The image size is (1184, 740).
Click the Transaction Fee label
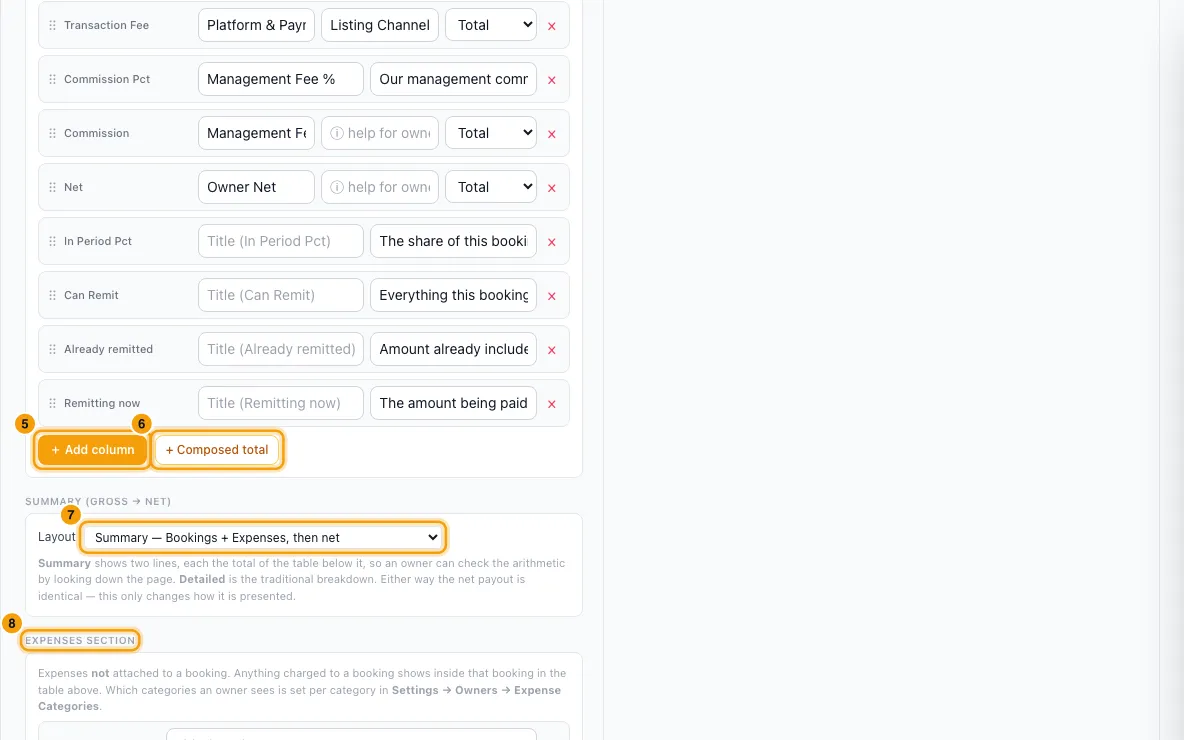point(106,25)
